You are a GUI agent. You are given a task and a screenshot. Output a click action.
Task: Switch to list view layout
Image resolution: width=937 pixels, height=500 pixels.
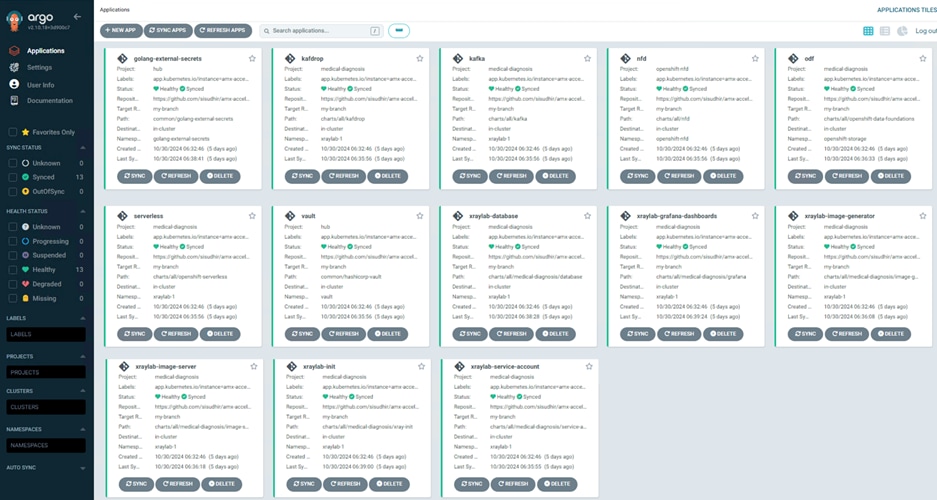(885, 31)
